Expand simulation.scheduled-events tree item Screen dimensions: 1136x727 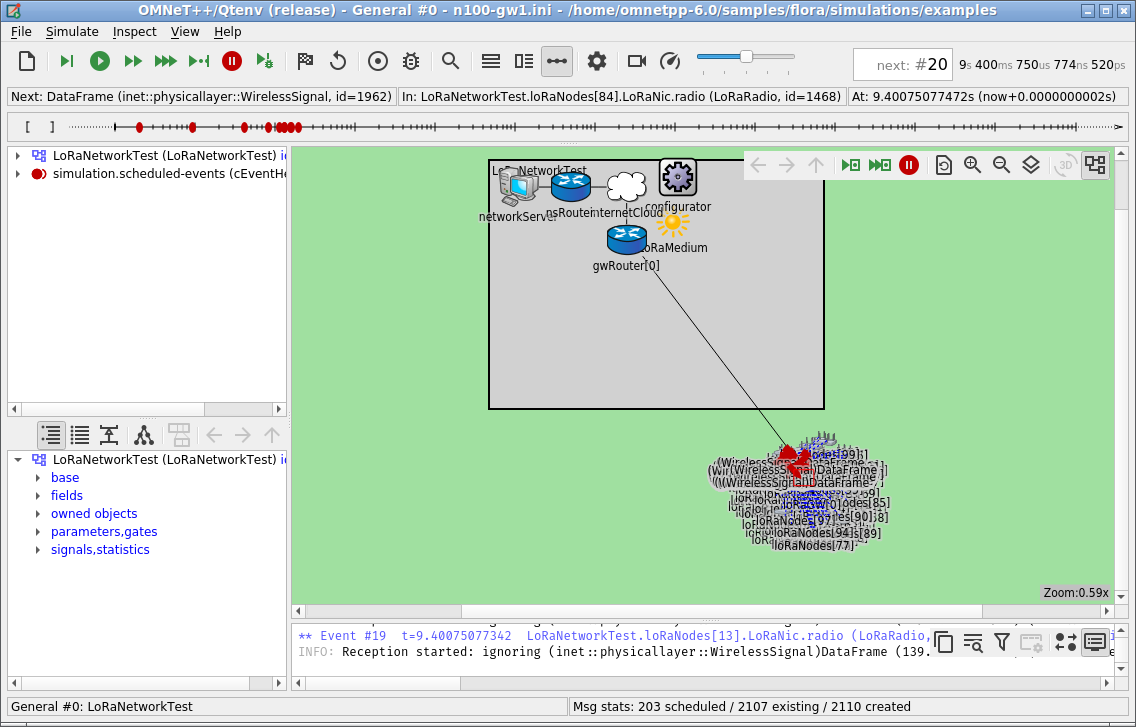coord(17,174)
